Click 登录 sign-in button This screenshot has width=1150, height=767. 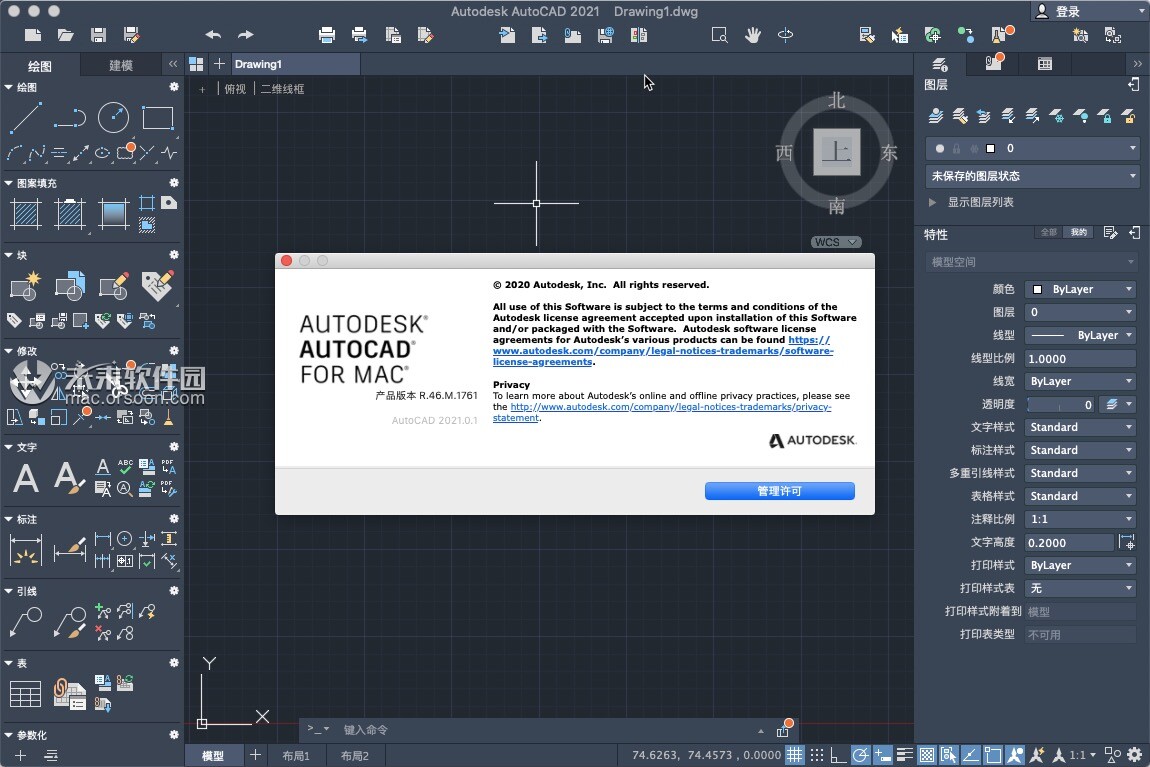coord(1068,11)
